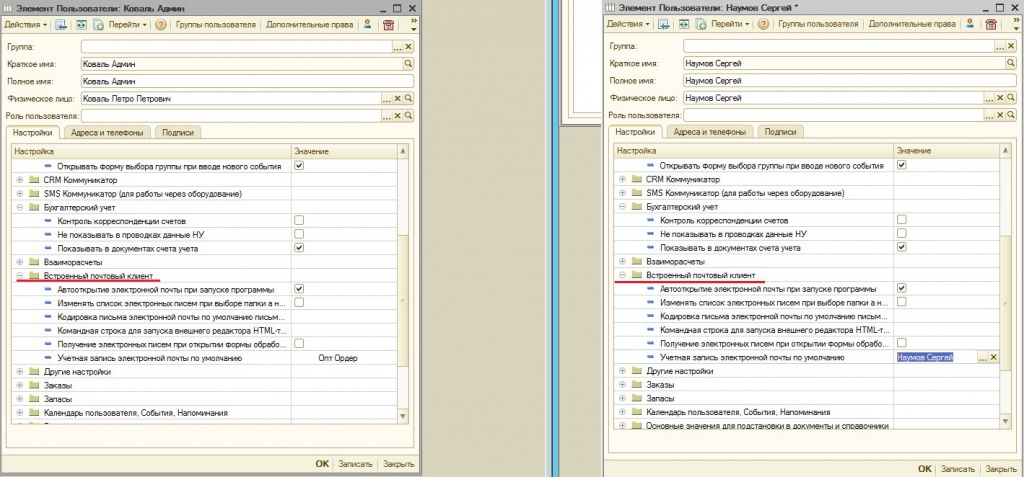The width and height of the screenshot is (1024, 477).
Task: Switch to Подписи tab in Наумов Сергей window
Action: pos(780,132)
